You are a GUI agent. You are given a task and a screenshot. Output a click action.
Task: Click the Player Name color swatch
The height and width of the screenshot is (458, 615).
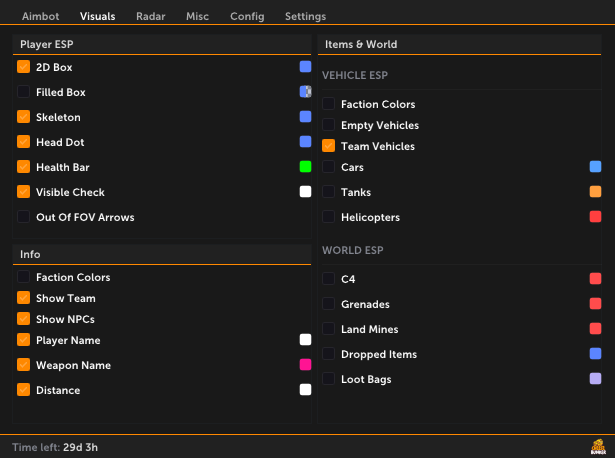pyautogui.click(x=306, y=340)
